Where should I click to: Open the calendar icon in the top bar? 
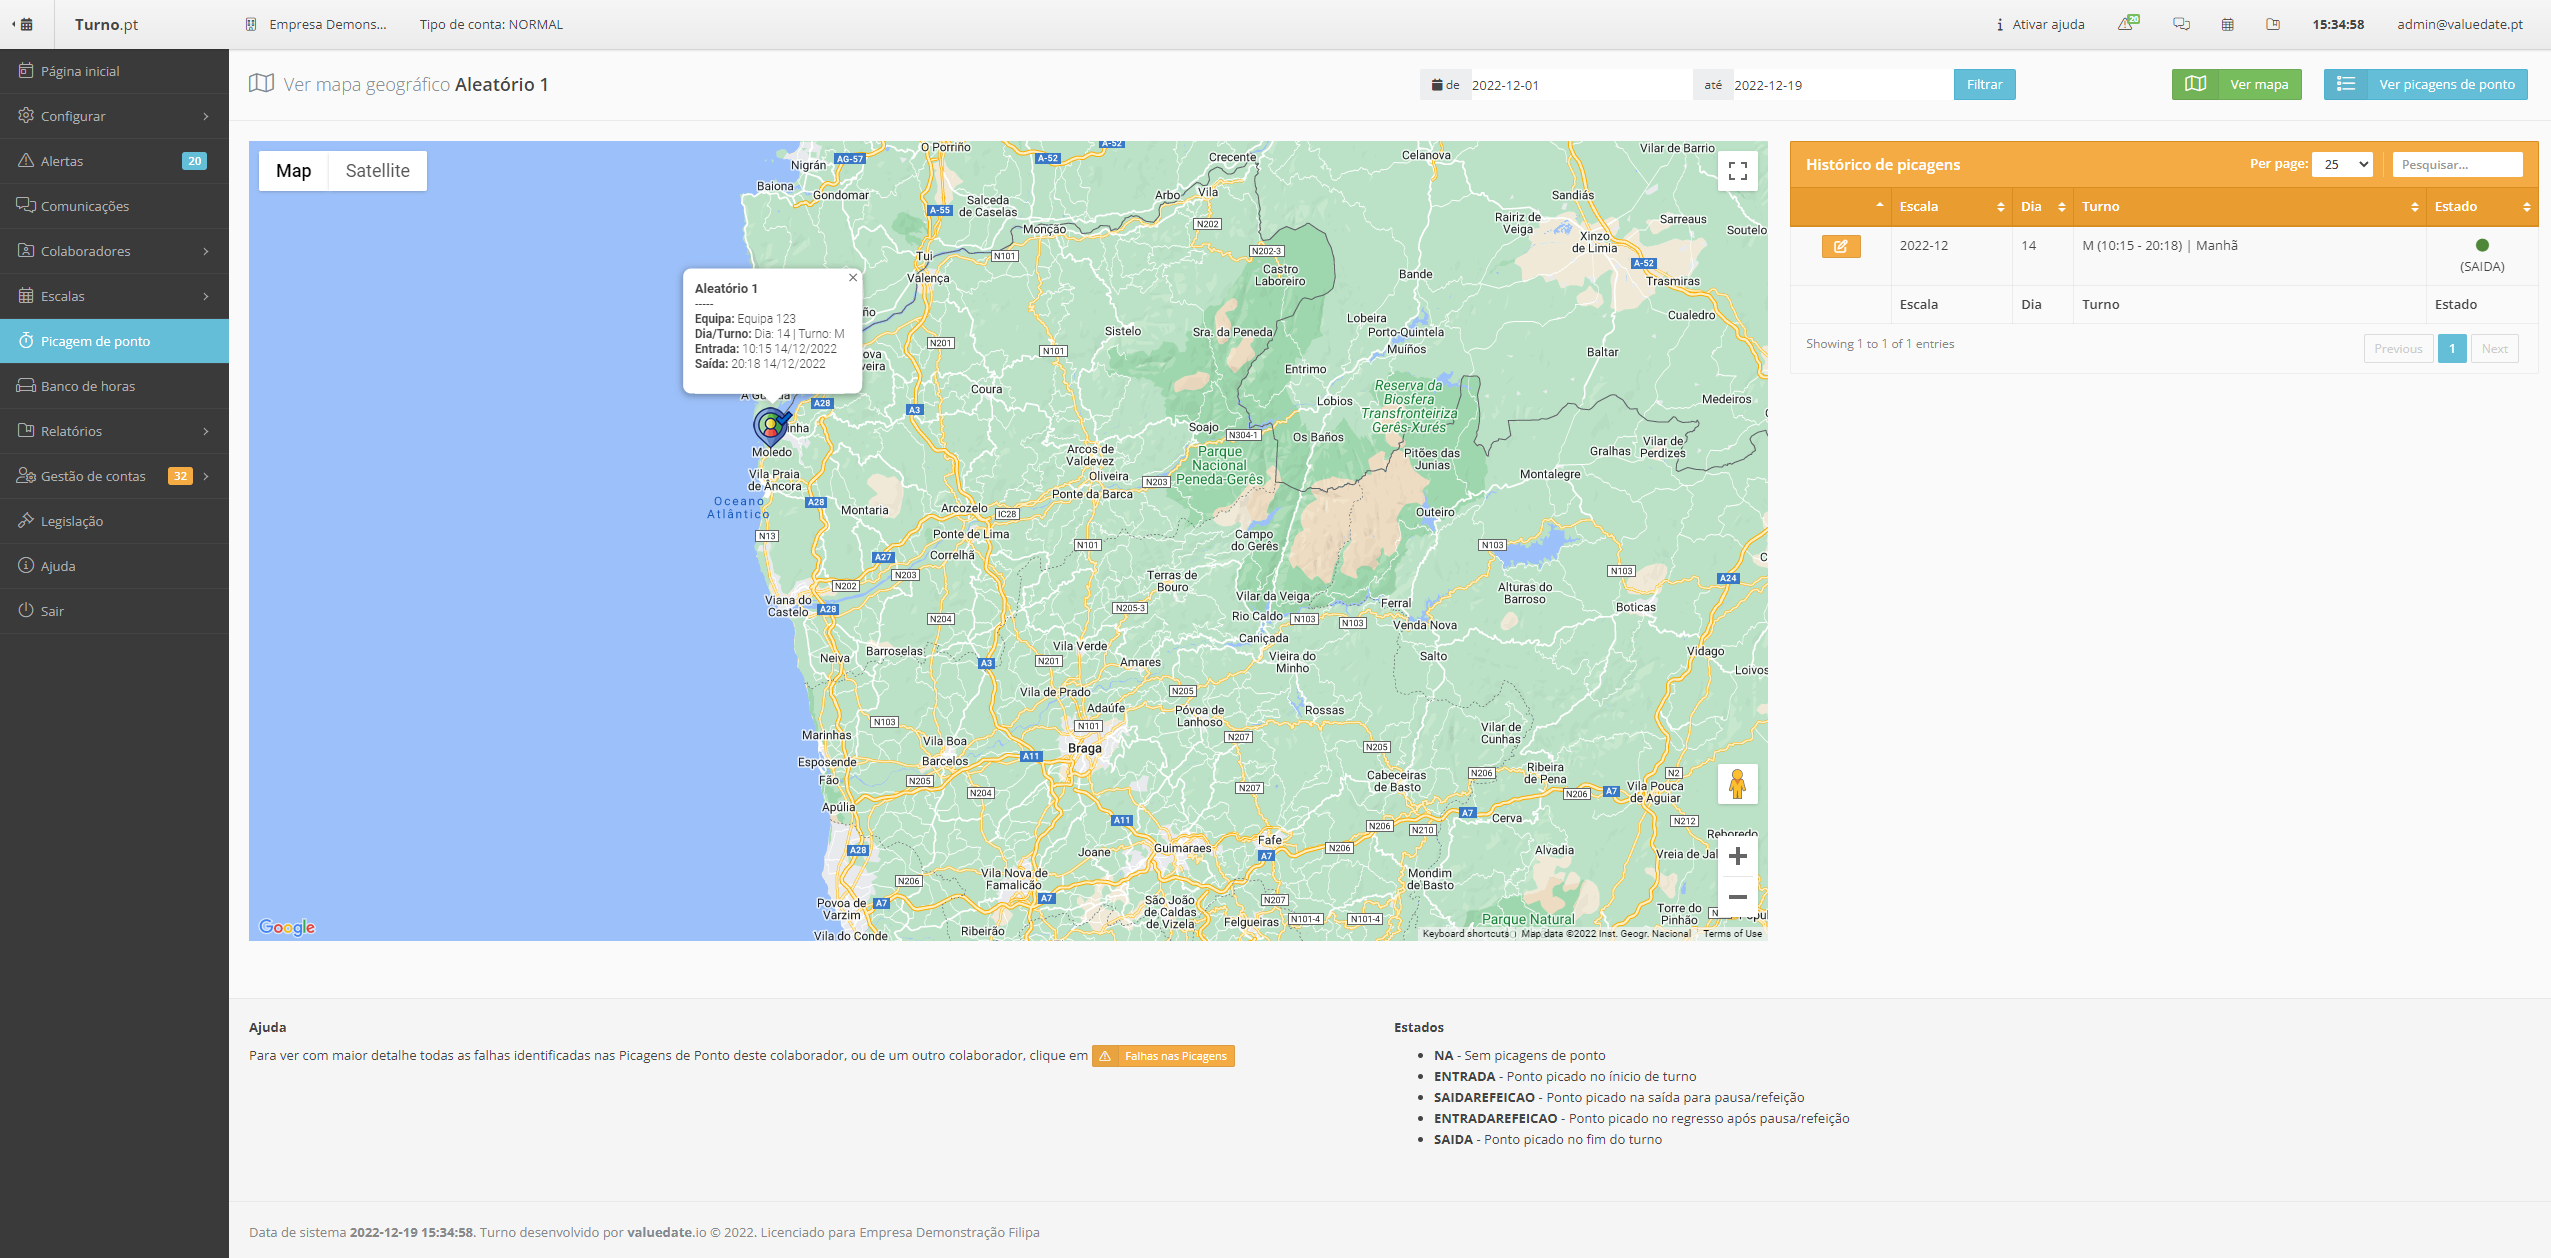tap(2227, 23)
